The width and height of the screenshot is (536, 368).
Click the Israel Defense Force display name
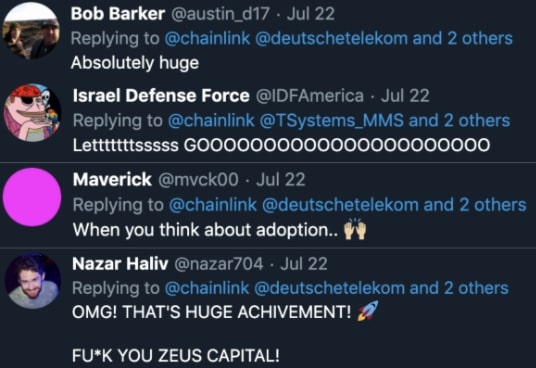(x=161, y=96)
